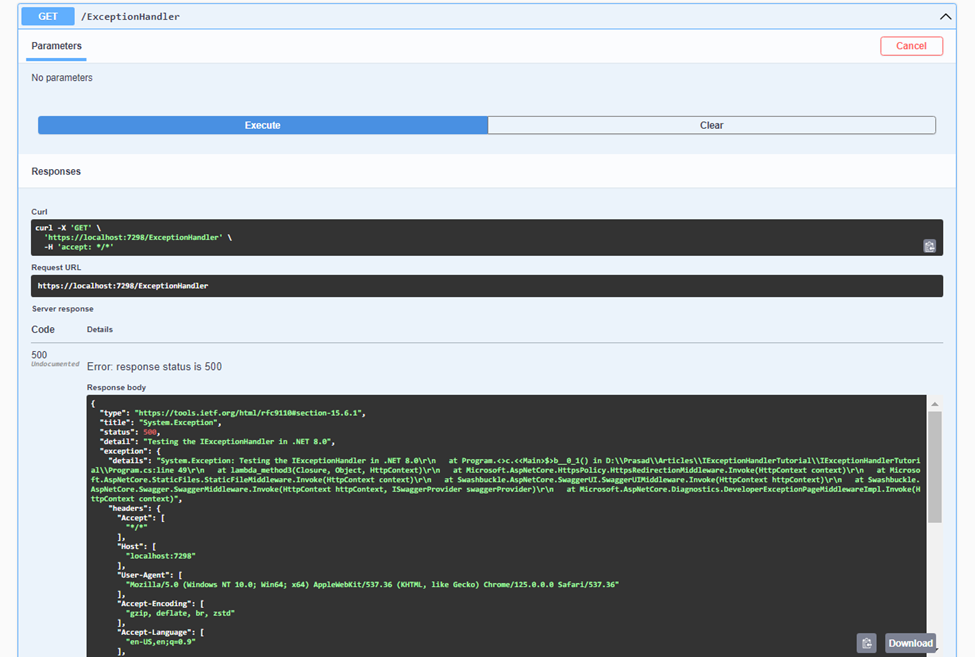Viewport: 975px width, 657px height.
Task: Cancel the try-it-out mode
Action: tap(911, 46)
